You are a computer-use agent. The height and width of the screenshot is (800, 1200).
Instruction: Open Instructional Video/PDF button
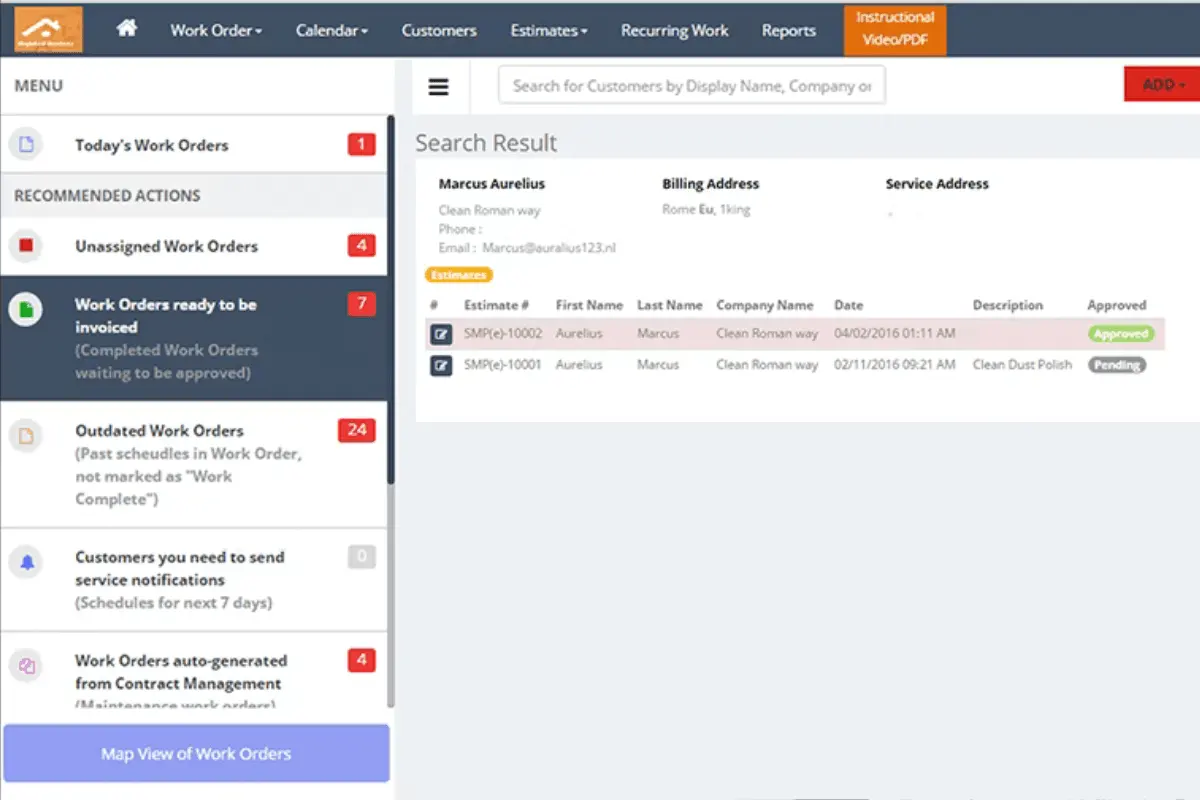(895, 29)
